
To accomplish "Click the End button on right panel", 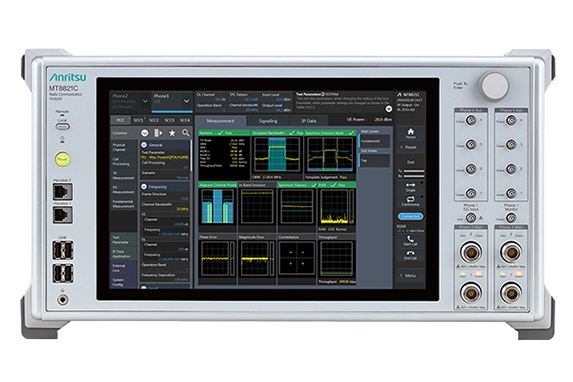I will pyautogui.click(x=410, y=162).
